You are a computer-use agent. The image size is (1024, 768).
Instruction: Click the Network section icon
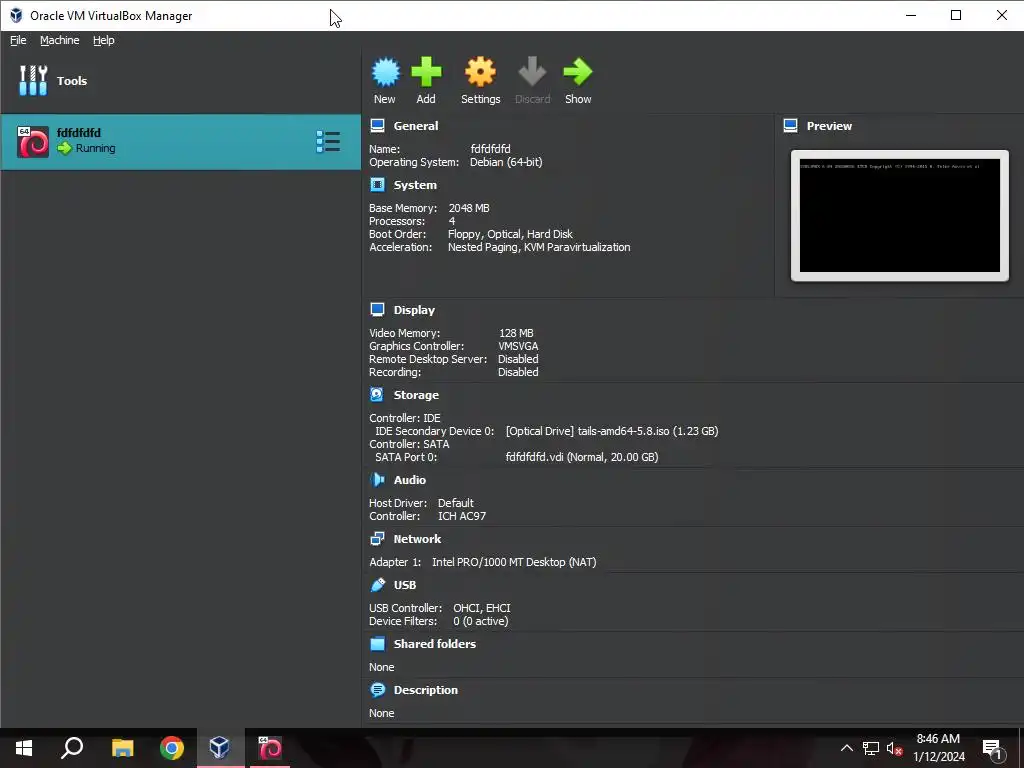click(x=377, y=539)
